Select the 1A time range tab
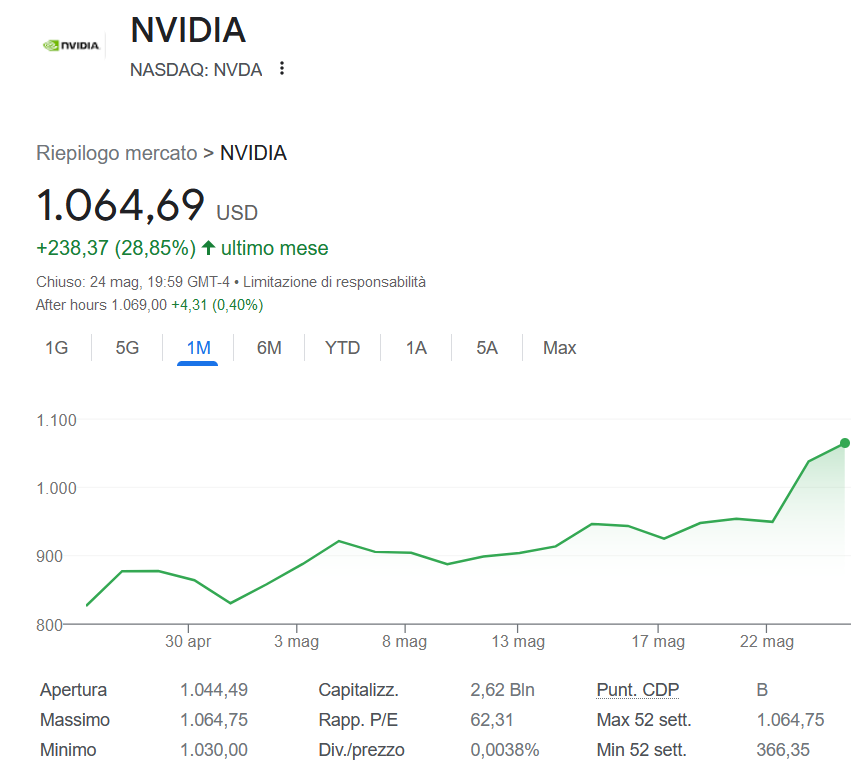 [416, 348]
